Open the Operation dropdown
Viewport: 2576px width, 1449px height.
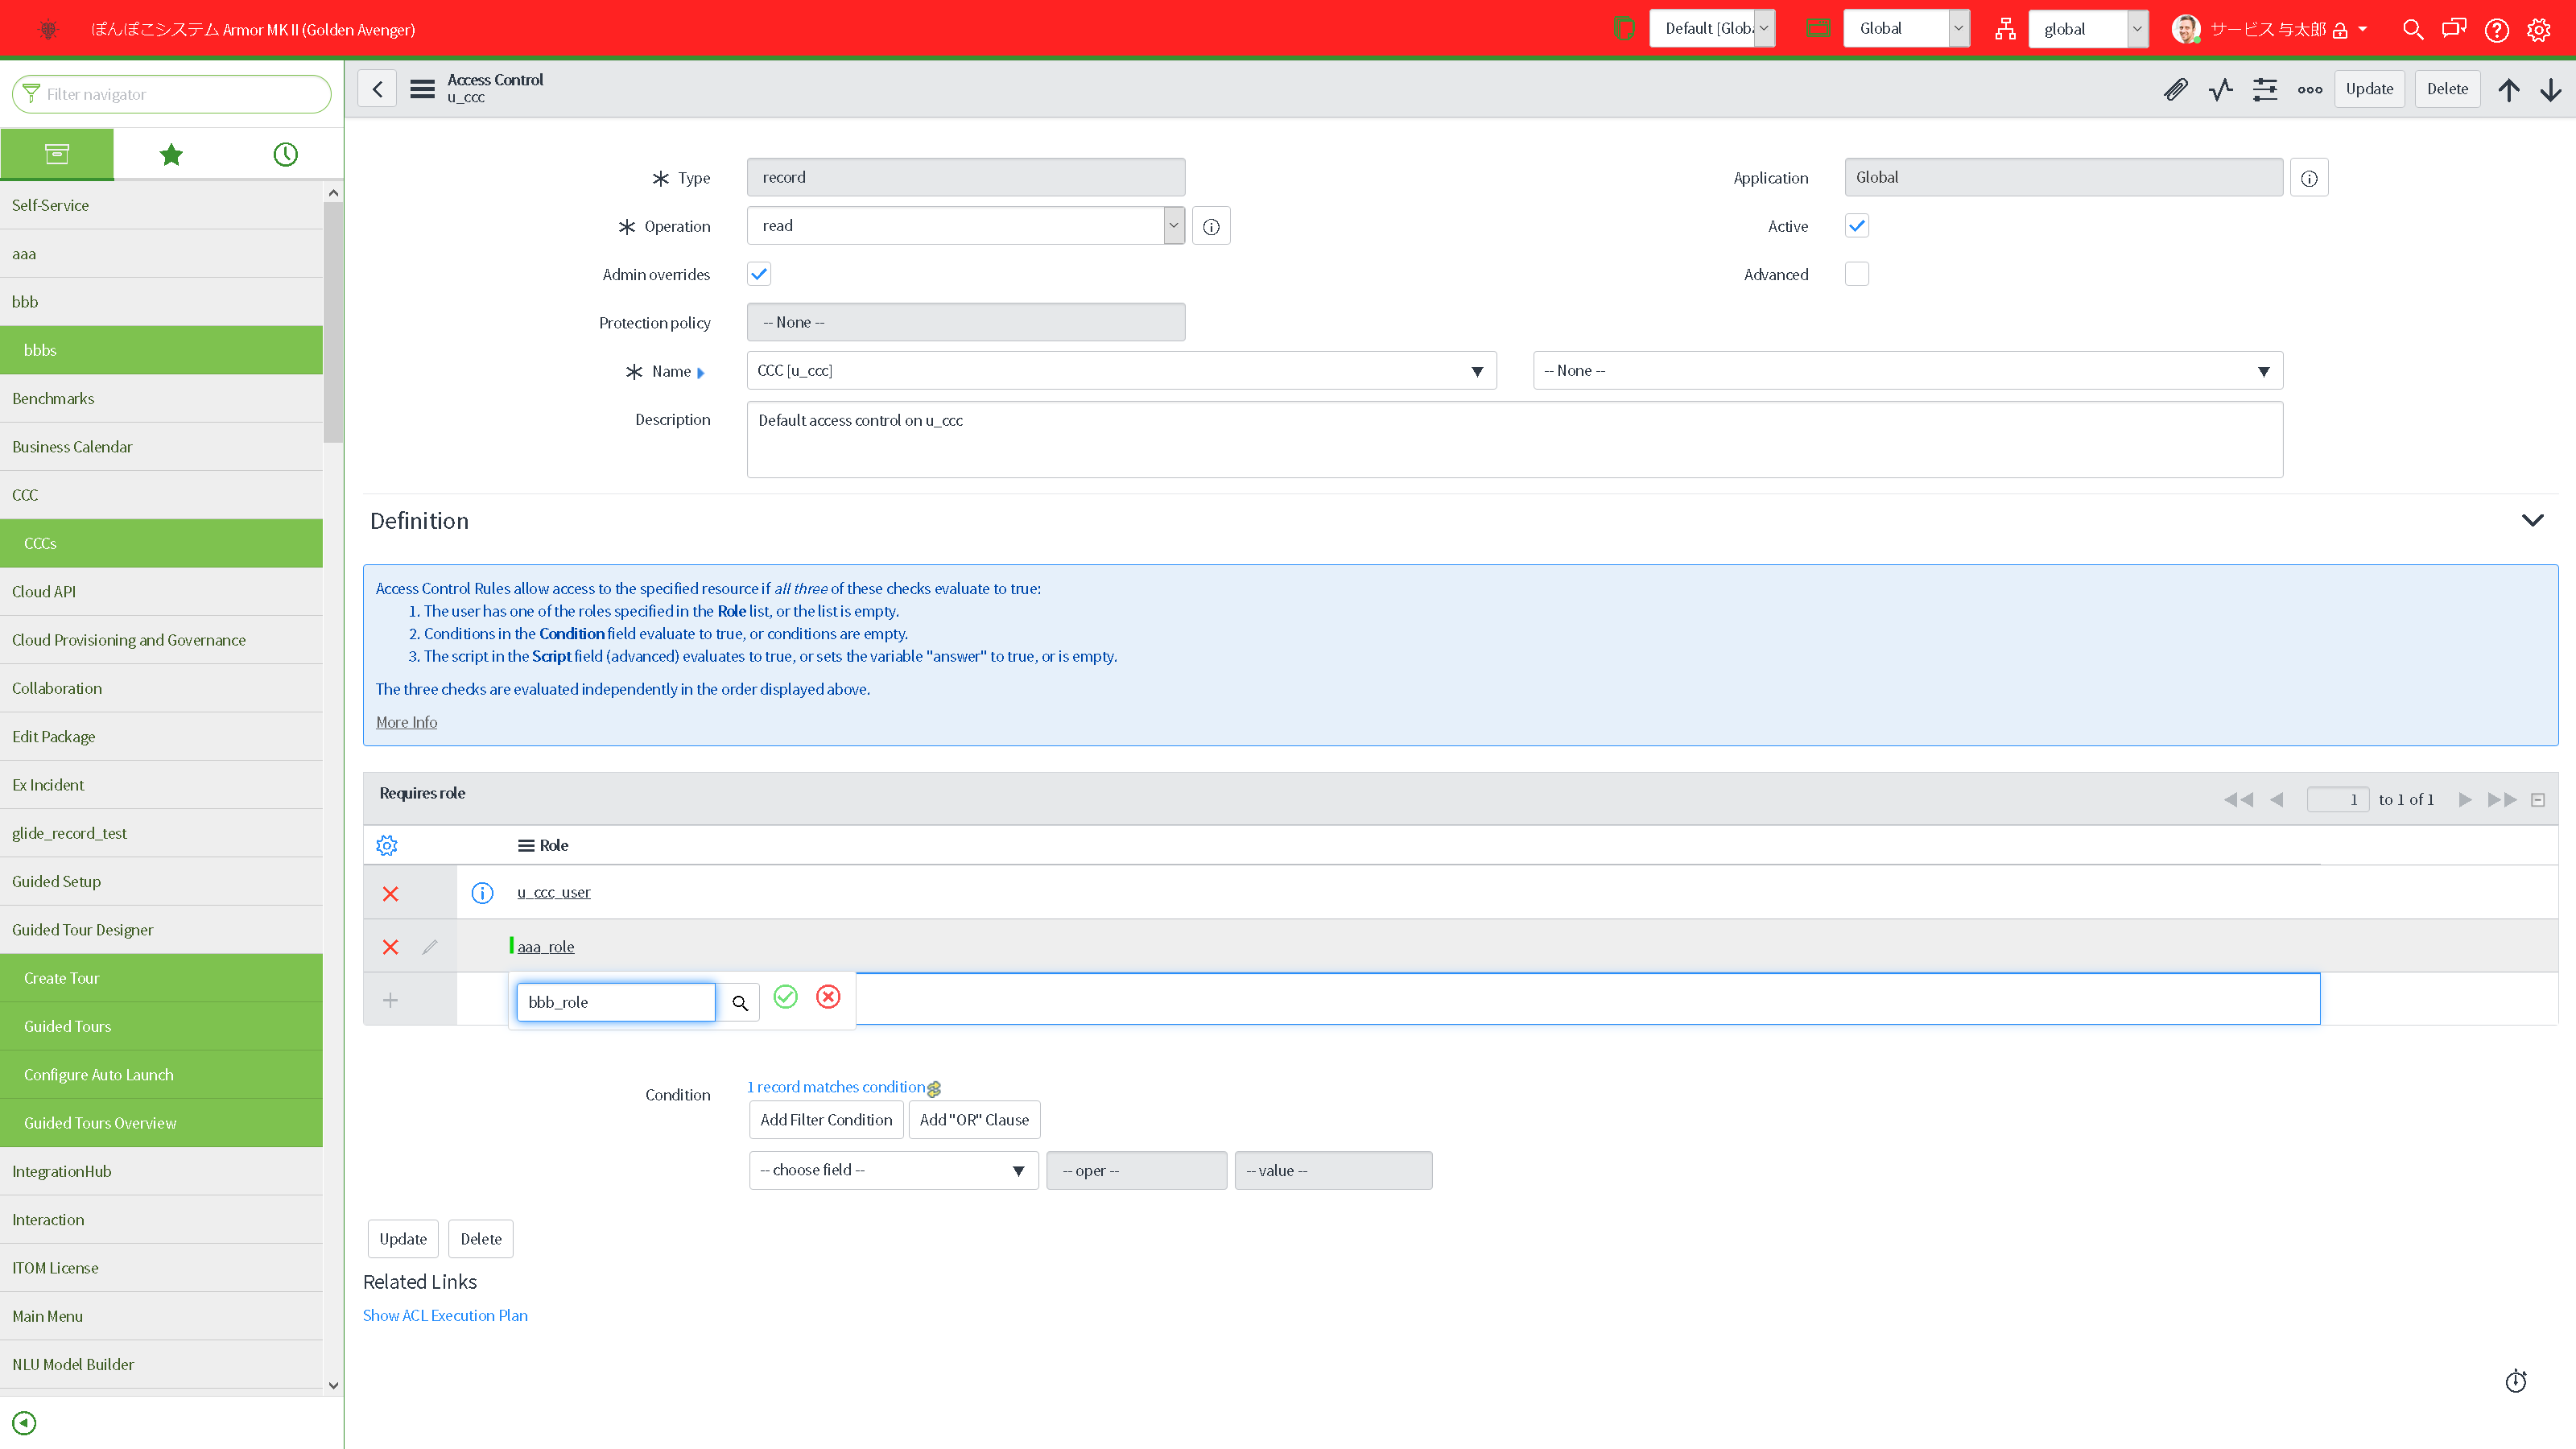point(965,226)
